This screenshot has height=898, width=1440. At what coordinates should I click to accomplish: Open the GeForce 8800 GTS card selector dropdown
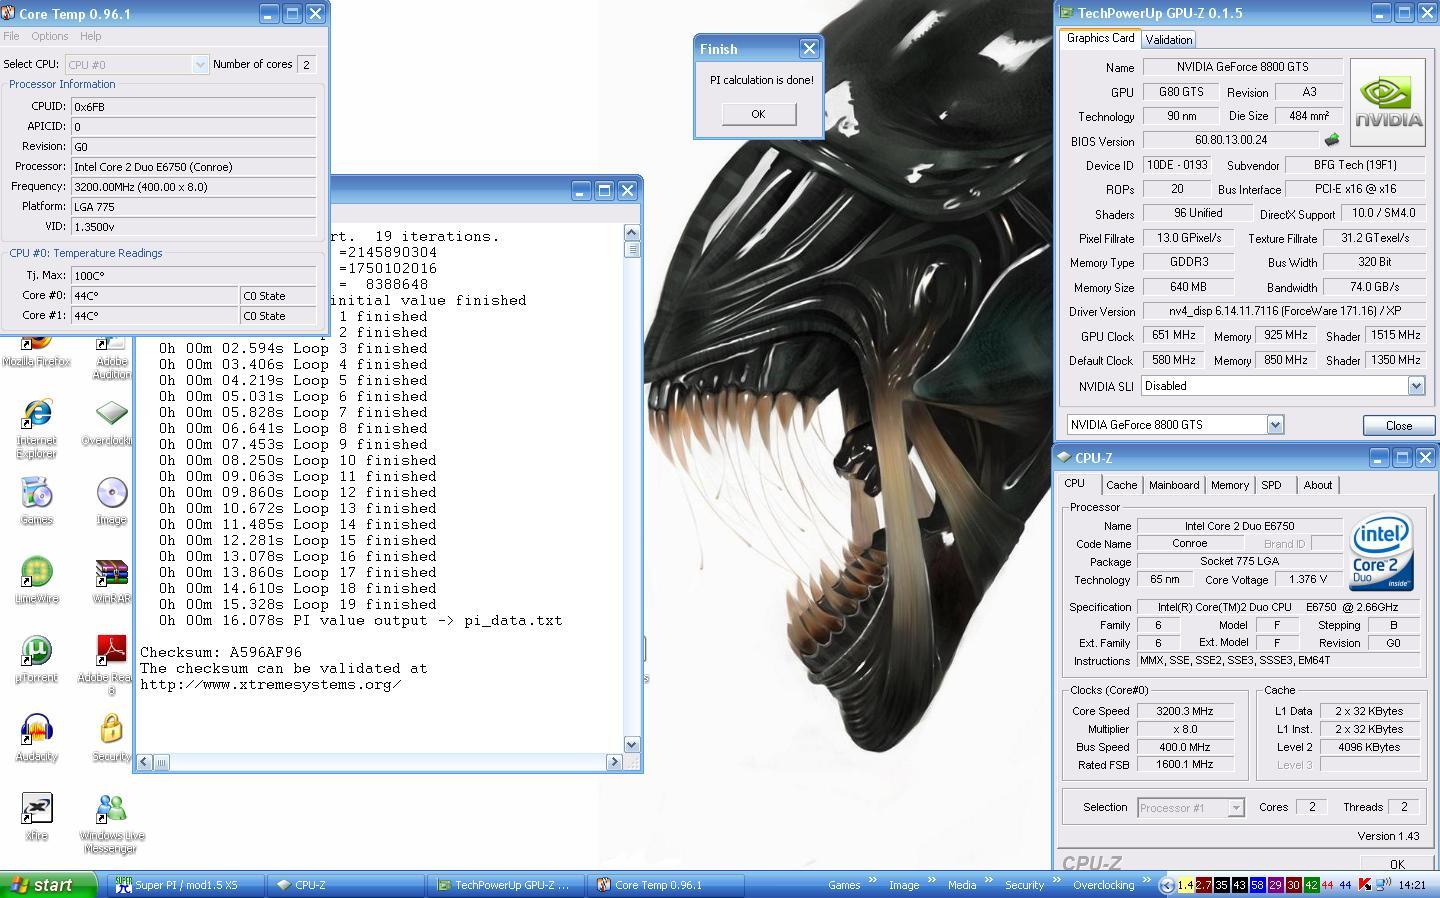point(1274,425)
